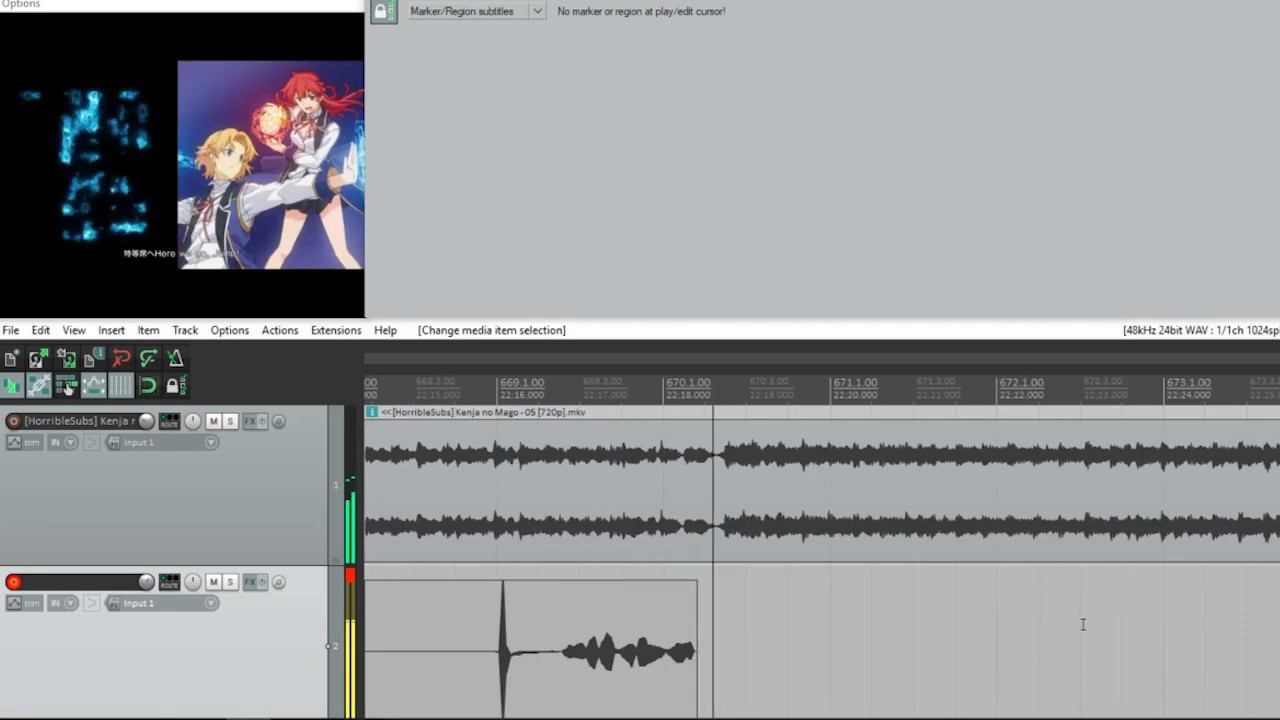Open the Item menu
This screenshot has height=720, width=1280.
pos(148,330)
